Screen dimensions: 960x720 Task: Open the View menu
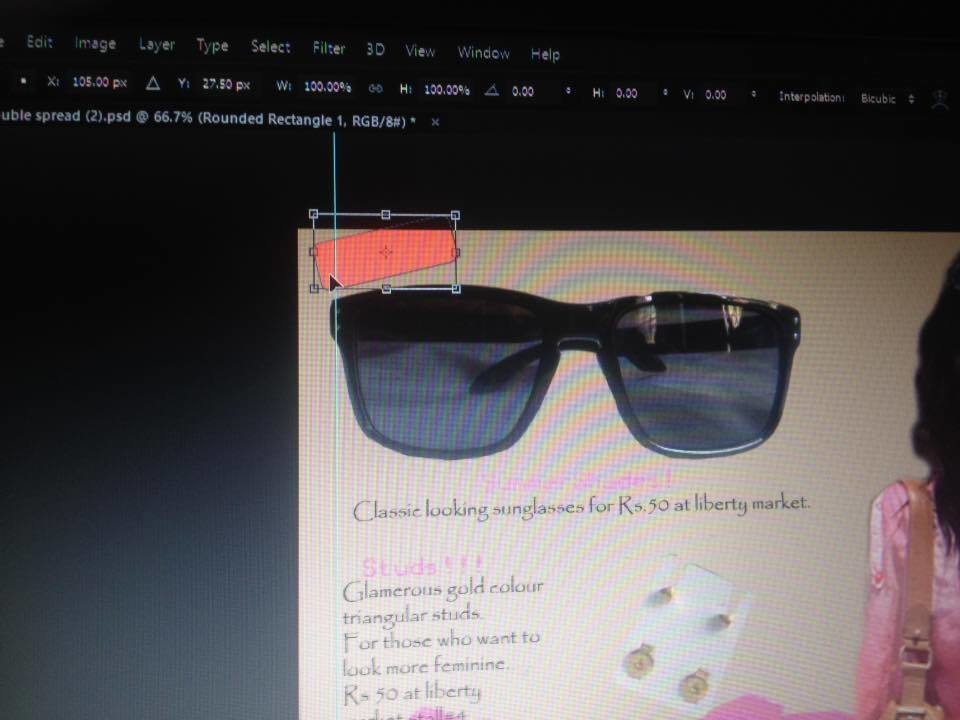tap(420, 51)
